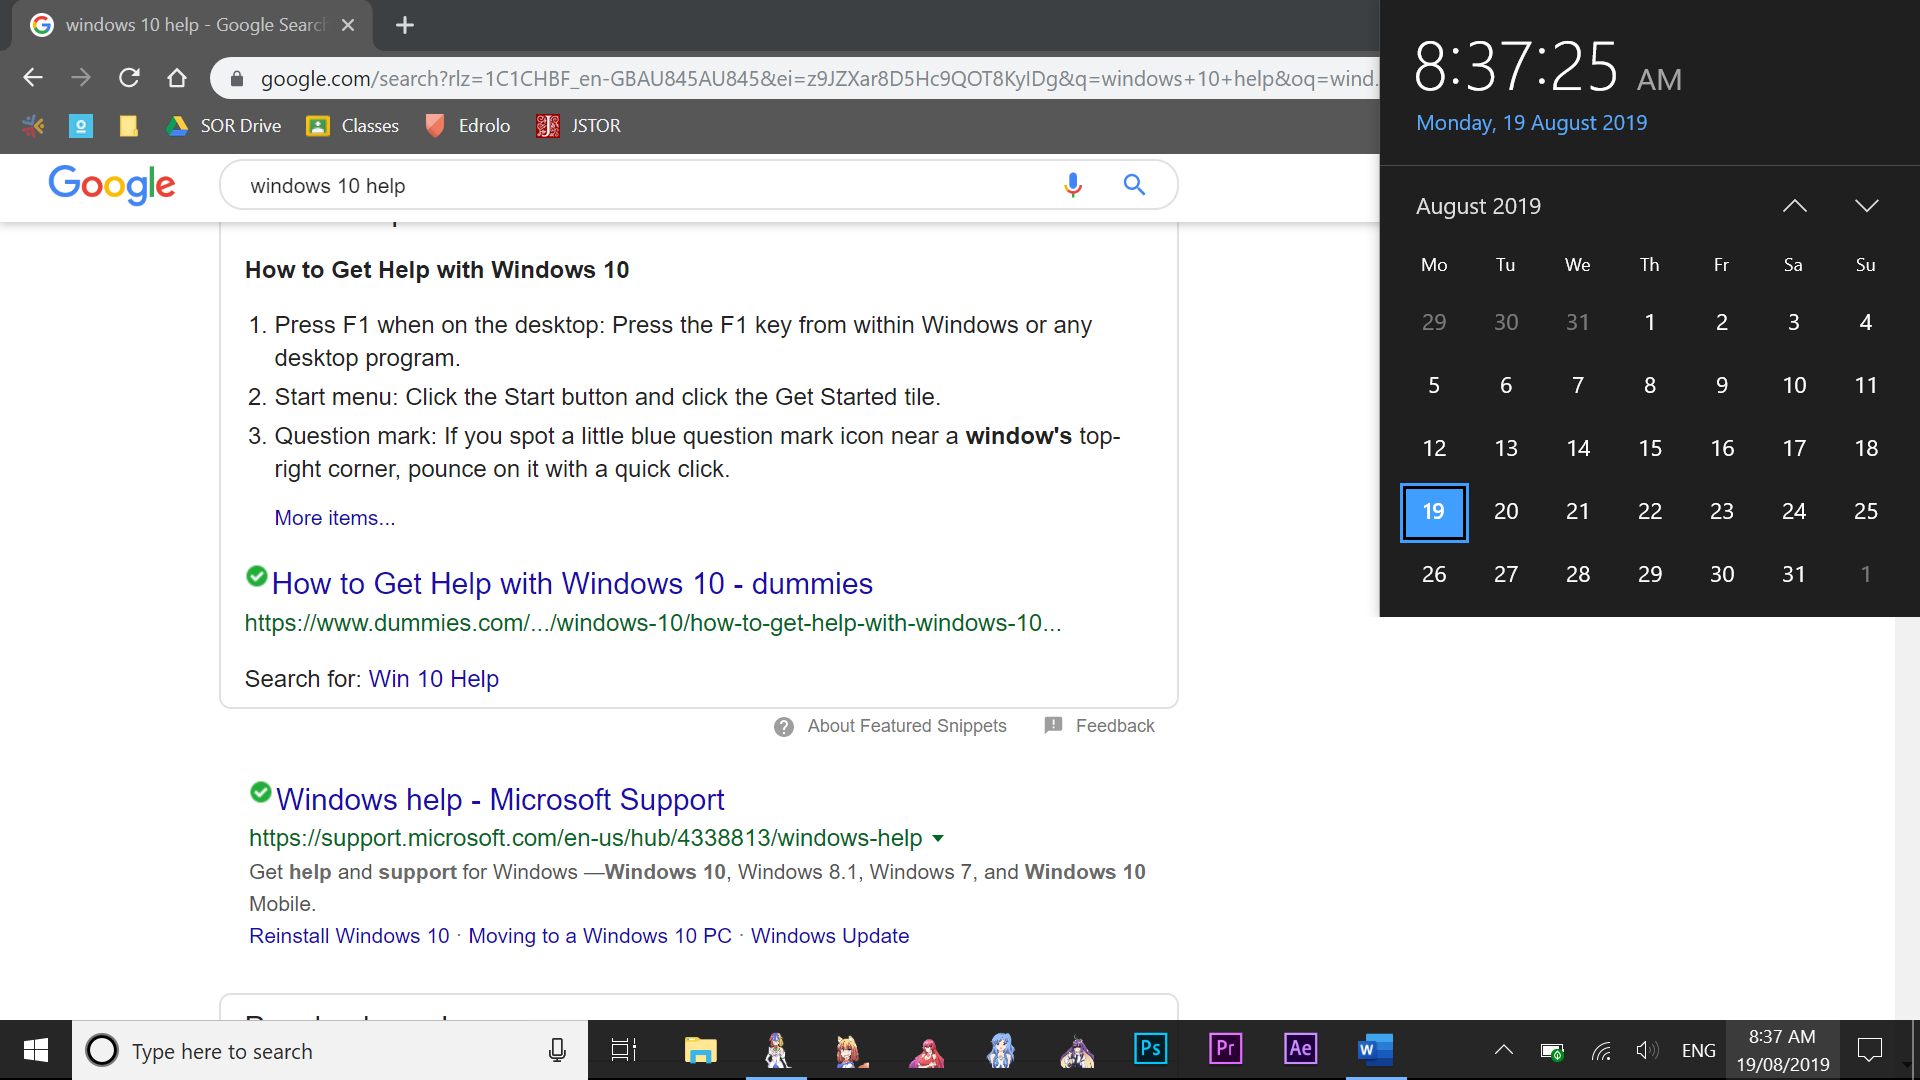1920x1080 pixels.
Task: Switch to the windows 10 help tab
Action: (x=190, y=25)
